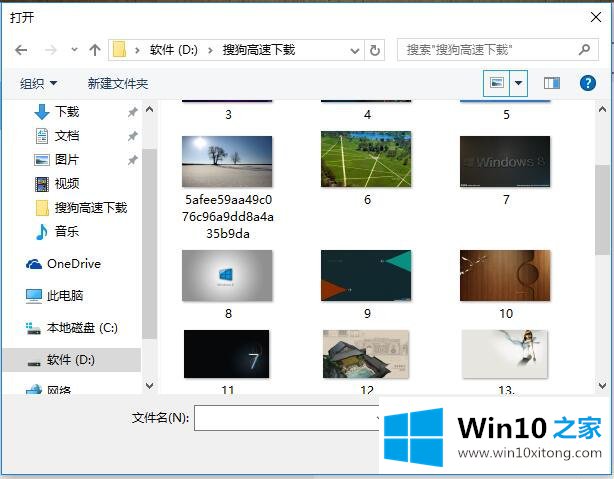
Task: Select image 11 dark 7 thumbnail
Action: pos(226,354)
